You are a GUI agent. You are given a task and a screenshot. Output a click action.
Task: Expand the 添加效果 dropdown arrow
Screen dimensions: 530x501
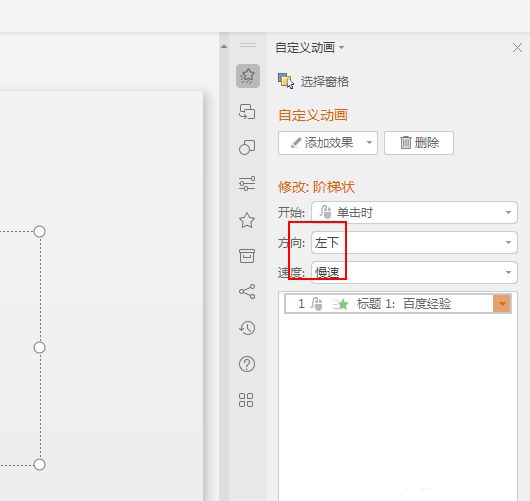[x=369, y=143]
